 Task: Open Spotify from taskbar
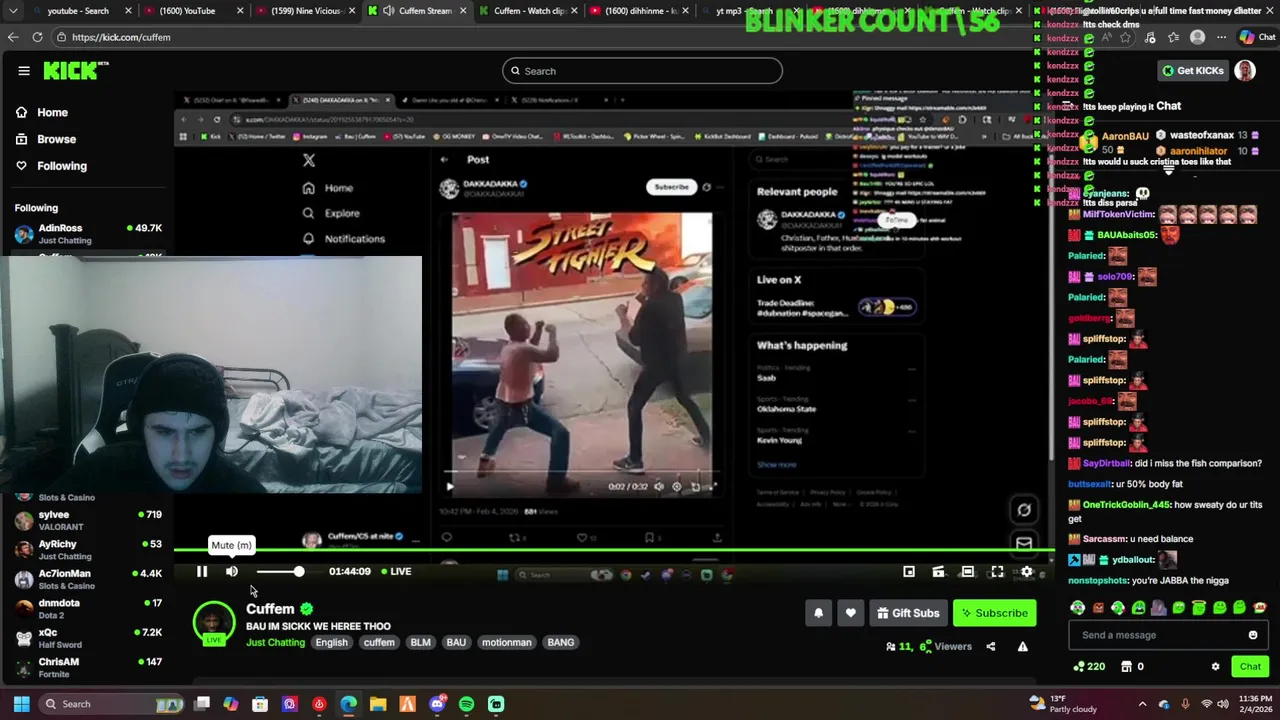click(x=466, y=704)
